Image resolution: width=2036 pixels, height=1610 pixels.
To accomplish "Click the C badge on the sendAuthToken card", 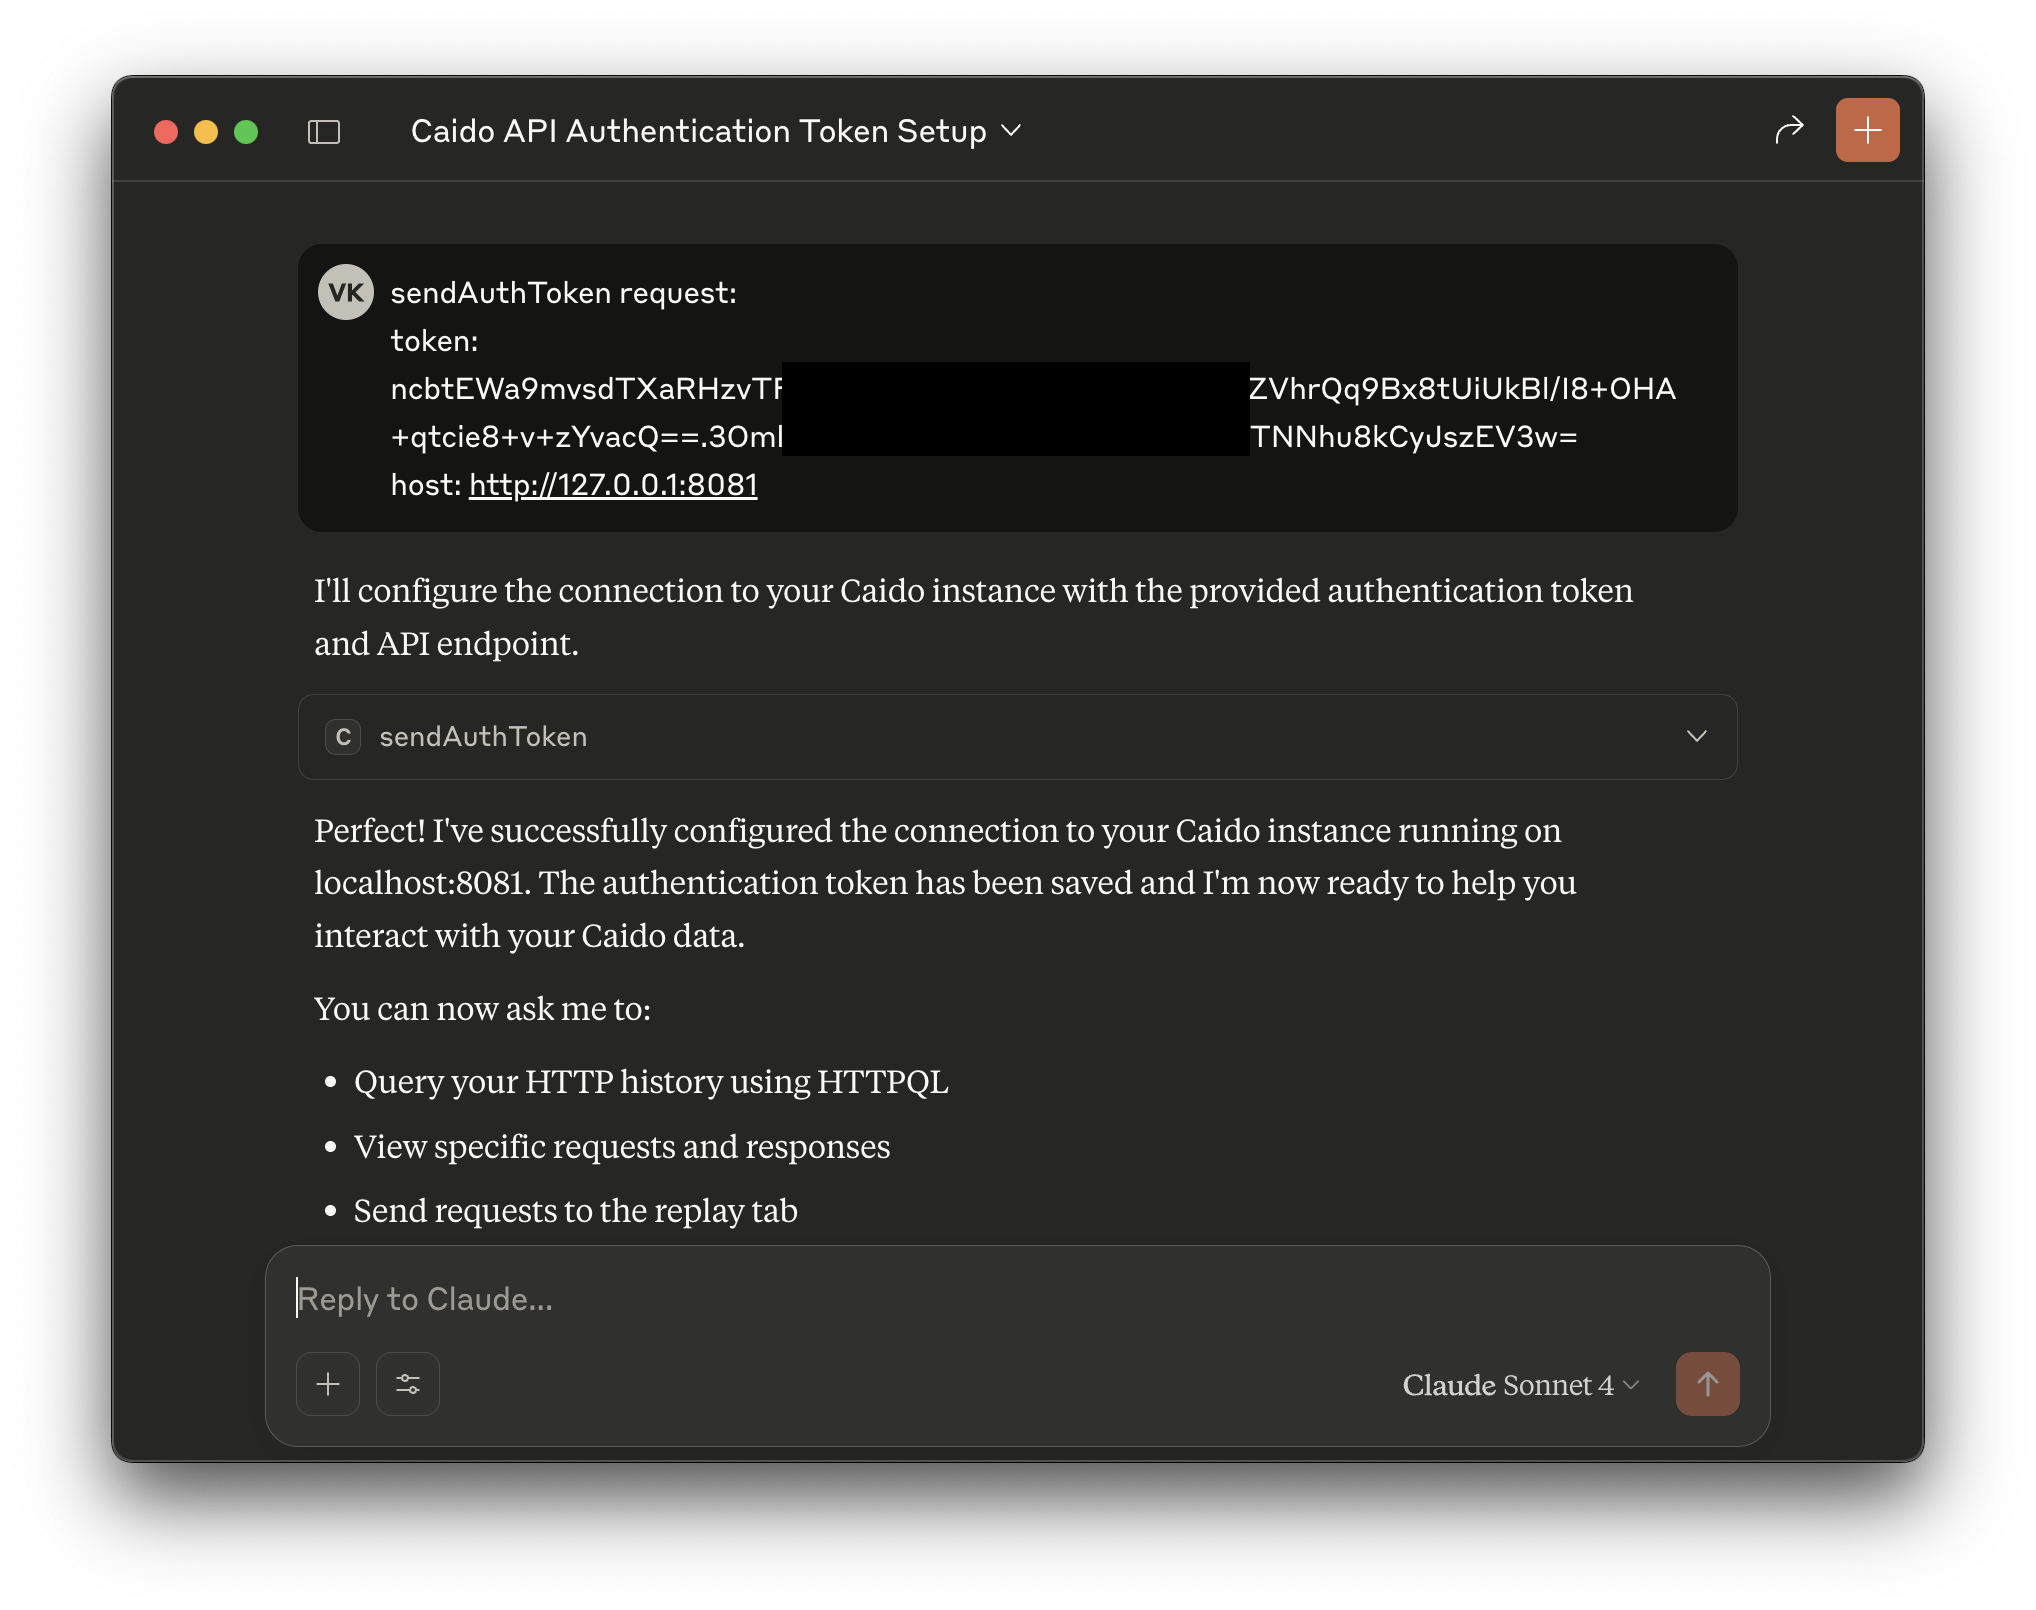I will pos(342,737).
